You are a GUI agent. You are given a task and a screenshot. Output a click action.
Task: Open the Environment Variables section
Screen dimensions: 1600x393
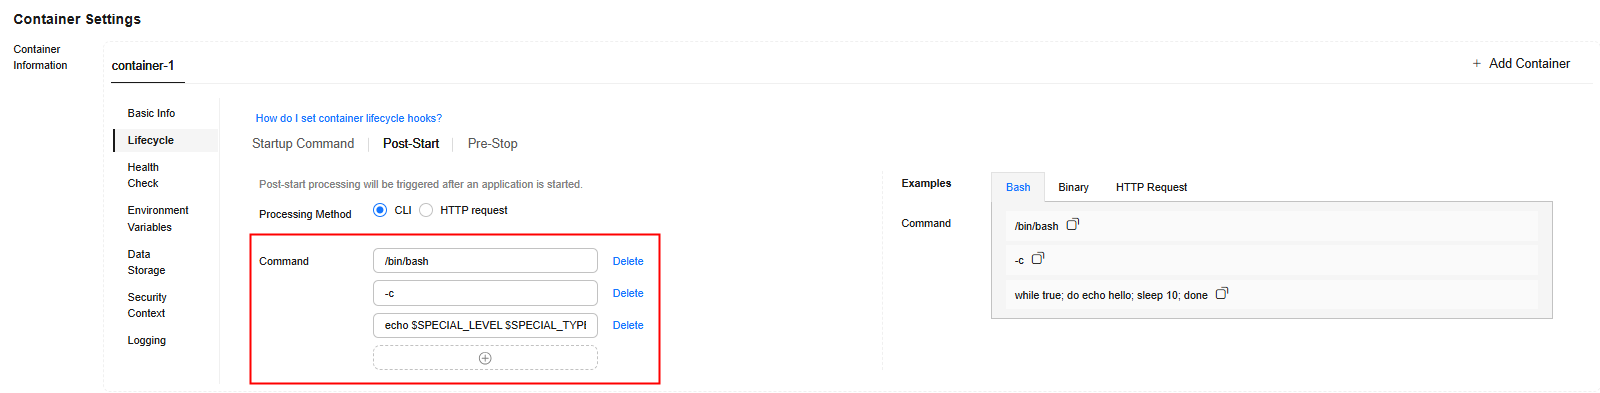(x=158, y=218)
